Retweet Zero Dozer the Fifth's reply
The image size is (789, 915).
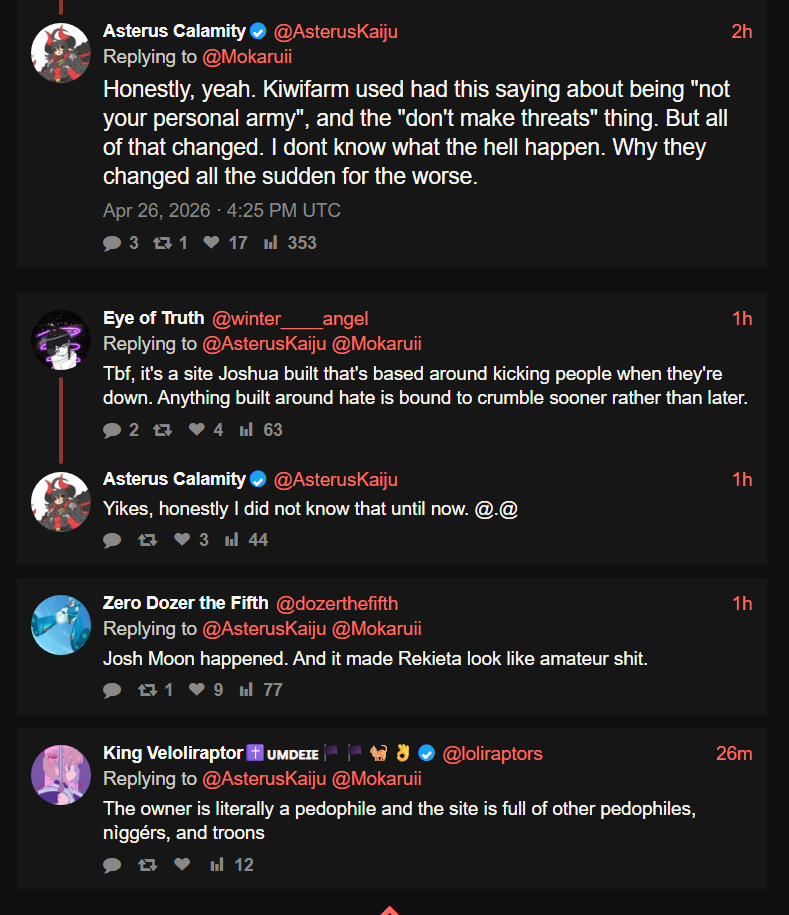[148, 690]
